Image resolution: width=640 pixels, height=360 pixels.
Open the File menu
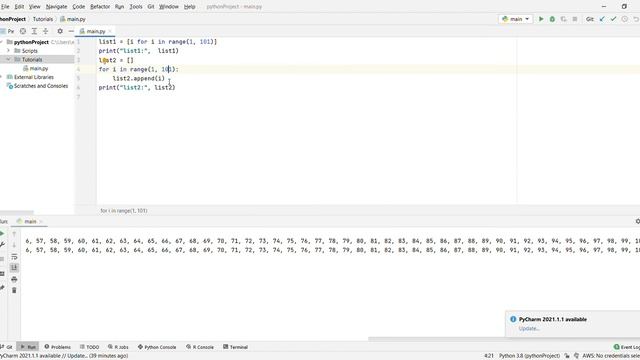pos(5,7)
